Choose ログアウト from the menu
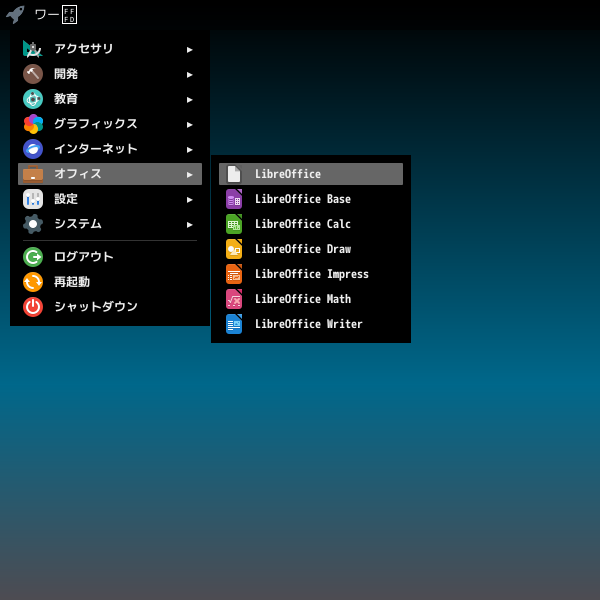600x600 pixels. click(110, 257)
